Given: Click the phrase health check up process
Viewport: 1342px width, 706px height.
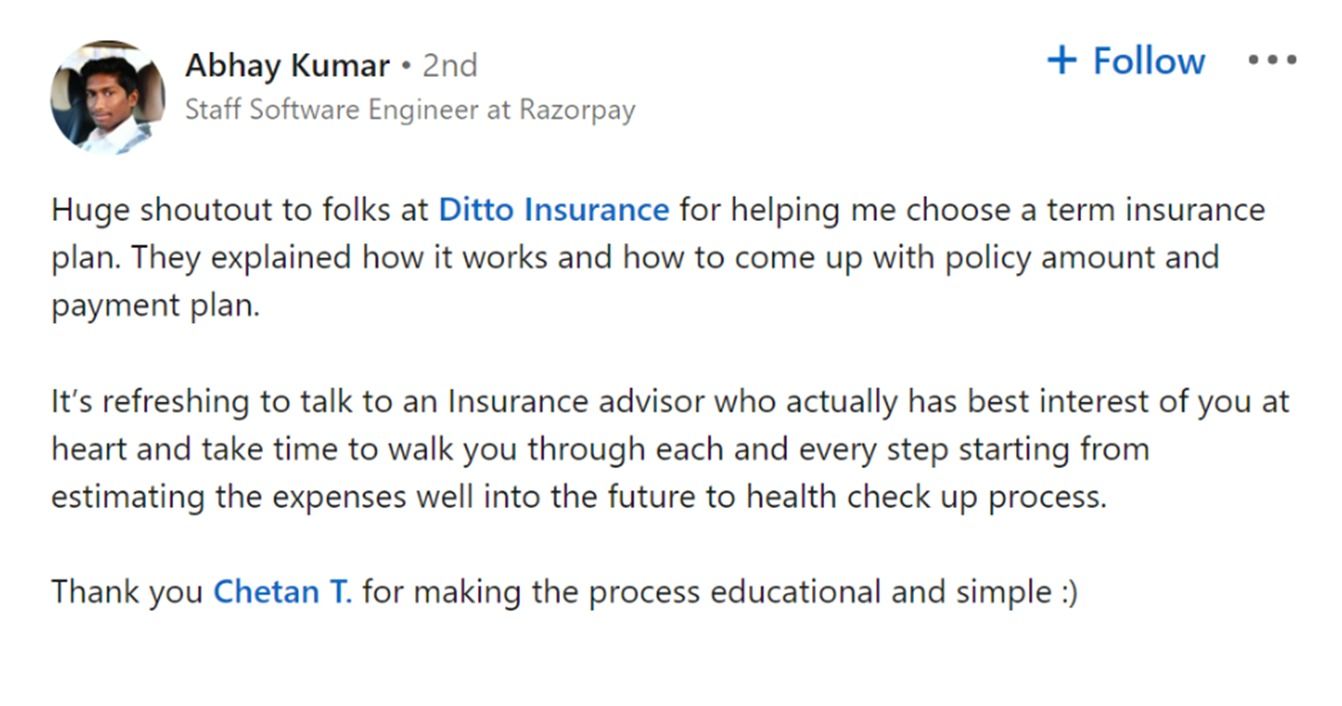Looking at the screenshot, I should click(925, 497).
